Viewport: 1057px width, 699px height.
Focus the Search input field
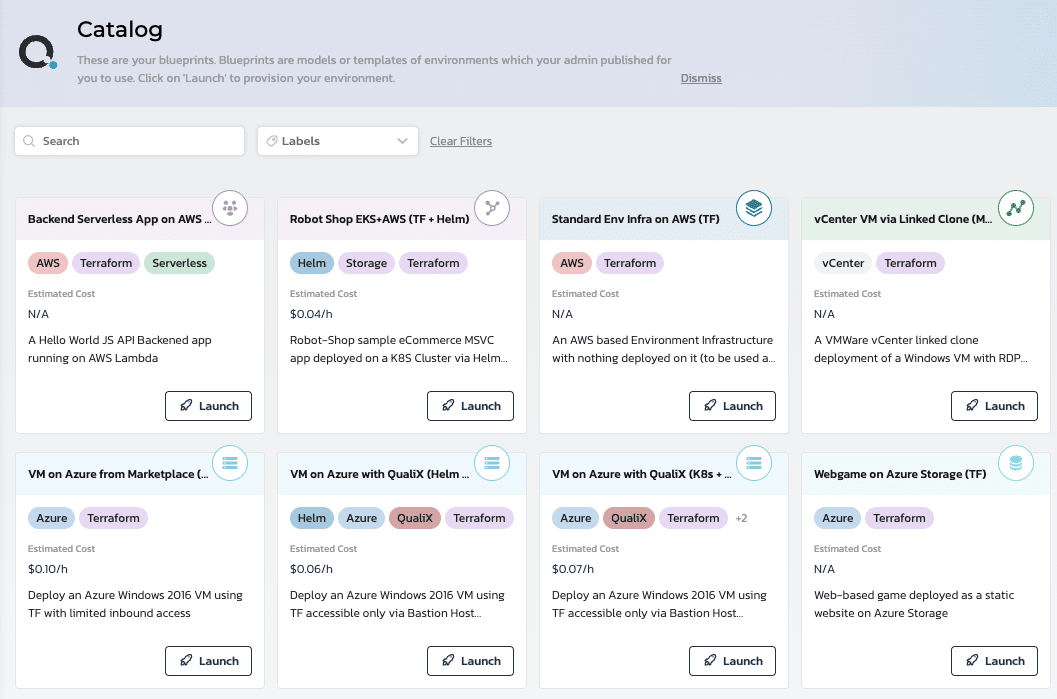pyautogui.click(x=129, y=141)
